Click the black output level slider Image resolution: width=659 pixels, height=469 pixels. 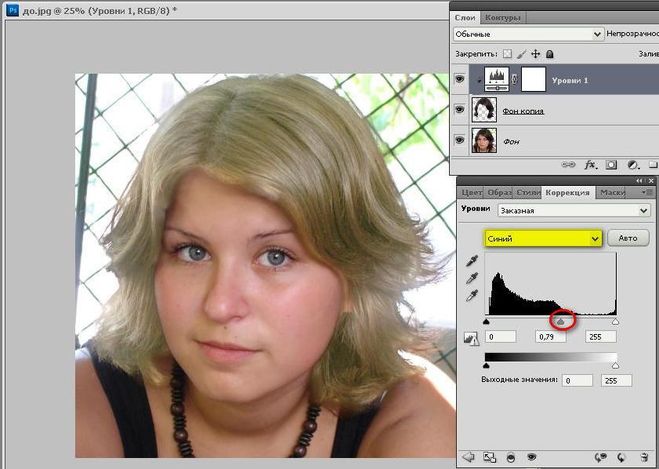coord(486,366)
